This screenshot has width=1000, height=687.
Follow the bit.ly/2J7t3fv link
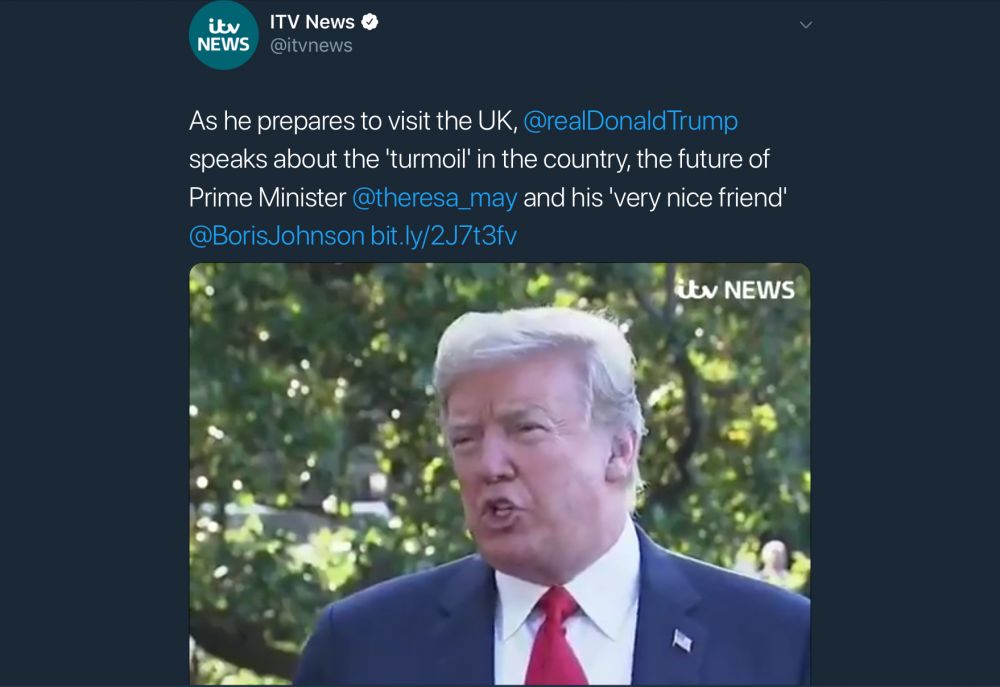pyautogui.click(x=444, y=235)
